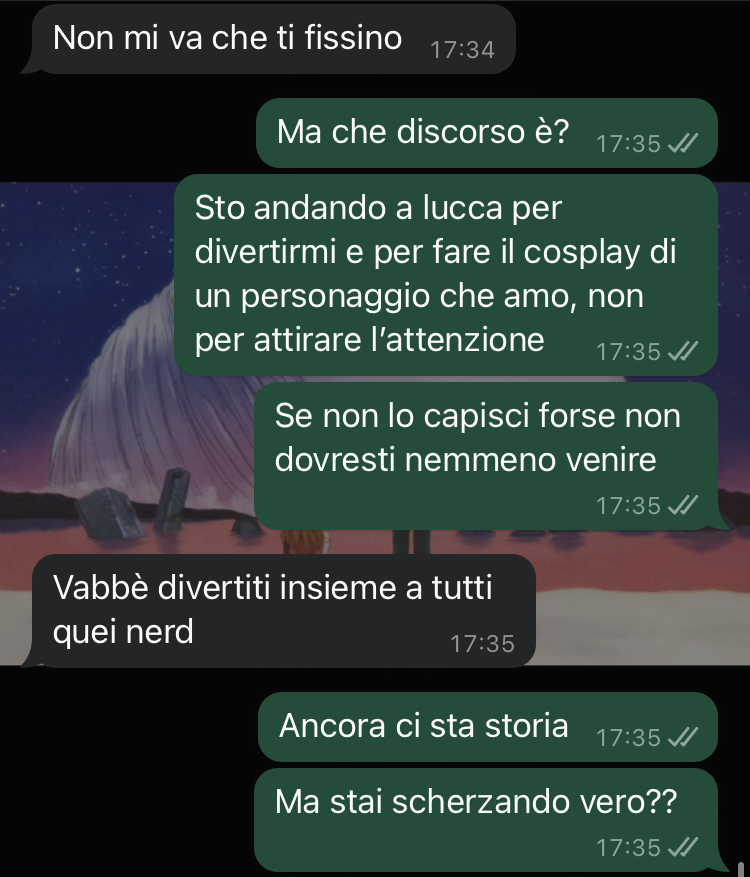Image resolution: width=750 pixels, height=877 pixels.
Task: Tap the double-check on "Ma stai scherzando vero??"
Action: [683, 847]
